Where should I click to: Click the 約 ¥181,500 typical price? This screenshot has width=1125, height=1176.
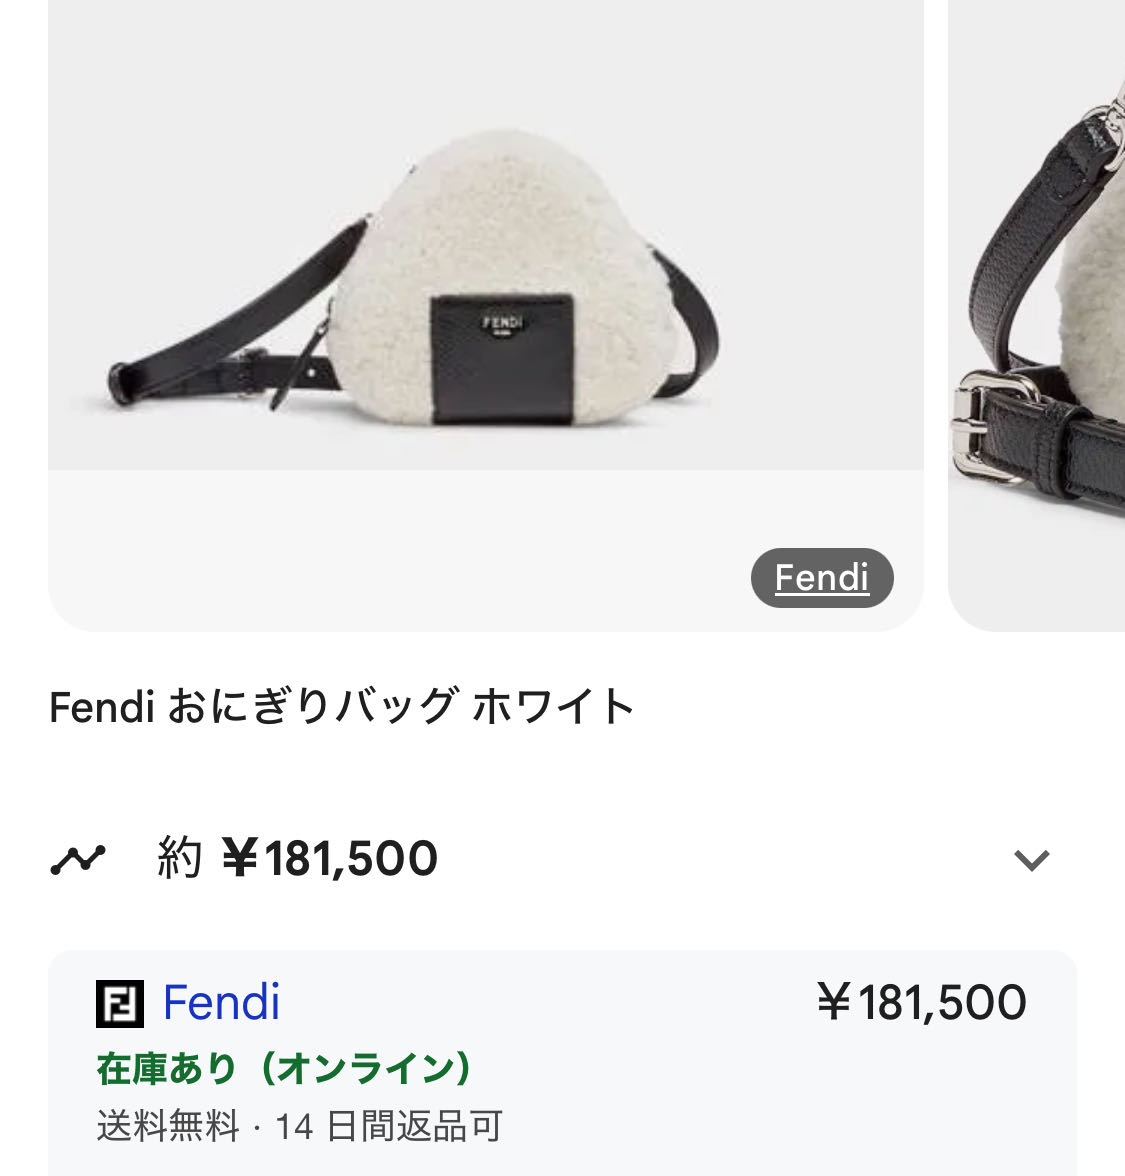297,859
